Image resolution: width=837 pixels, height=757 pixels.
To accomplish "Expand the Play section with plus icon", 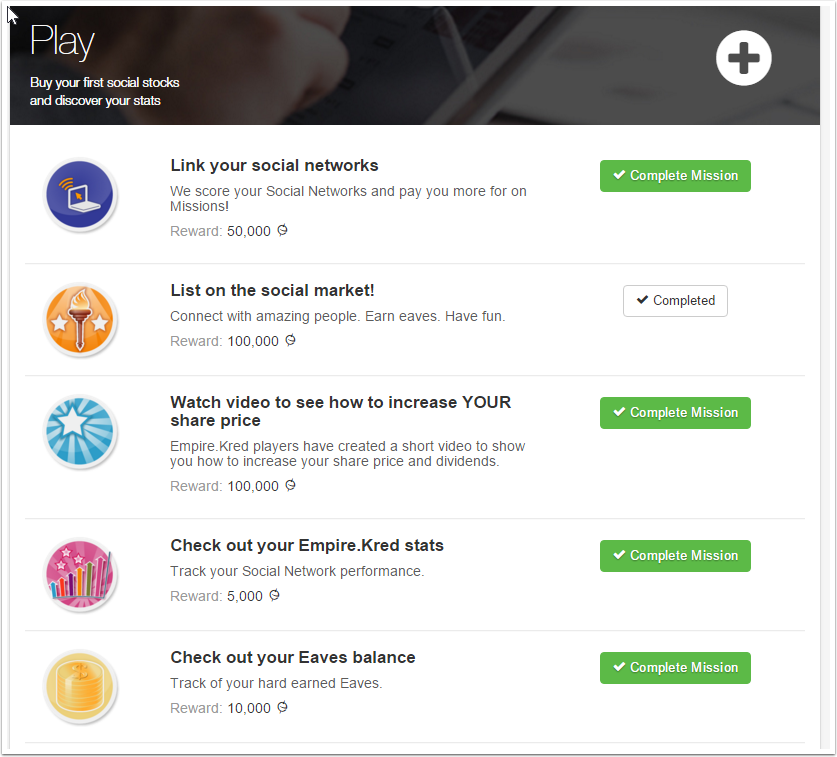I will [744, 58].
